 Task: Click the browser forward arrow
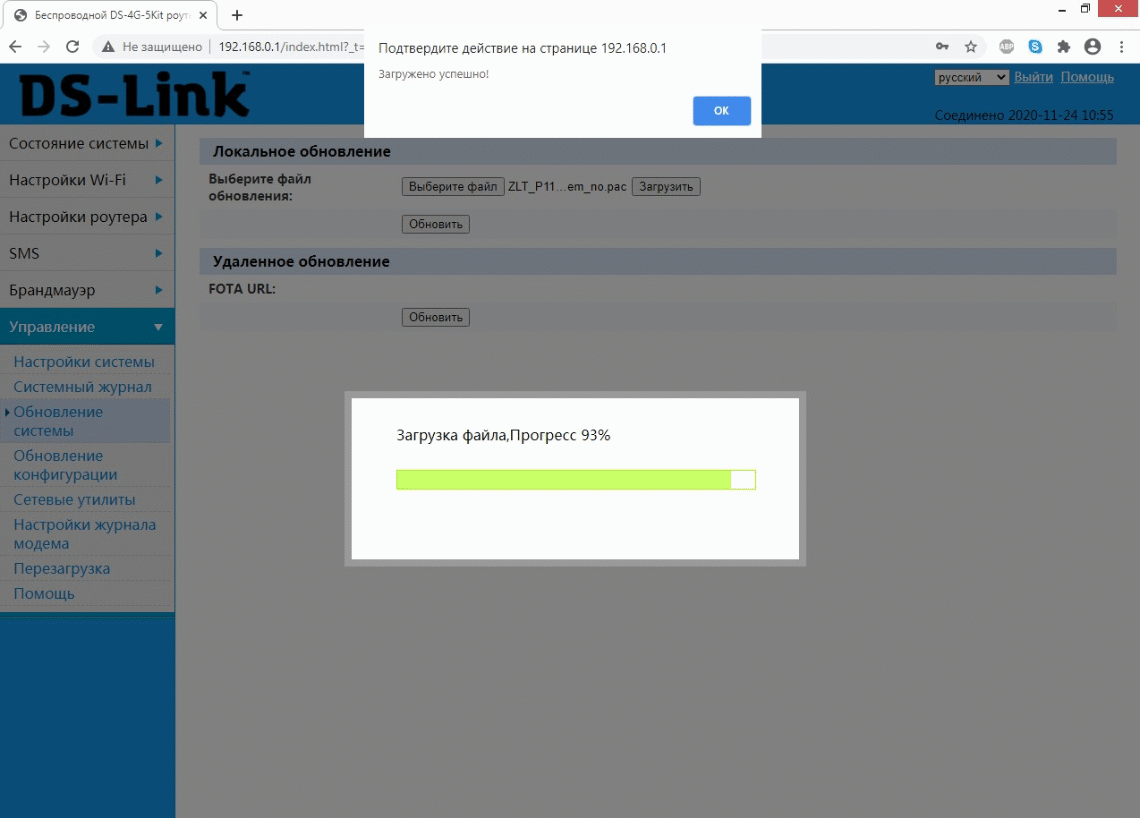click(x=44, y=47)
